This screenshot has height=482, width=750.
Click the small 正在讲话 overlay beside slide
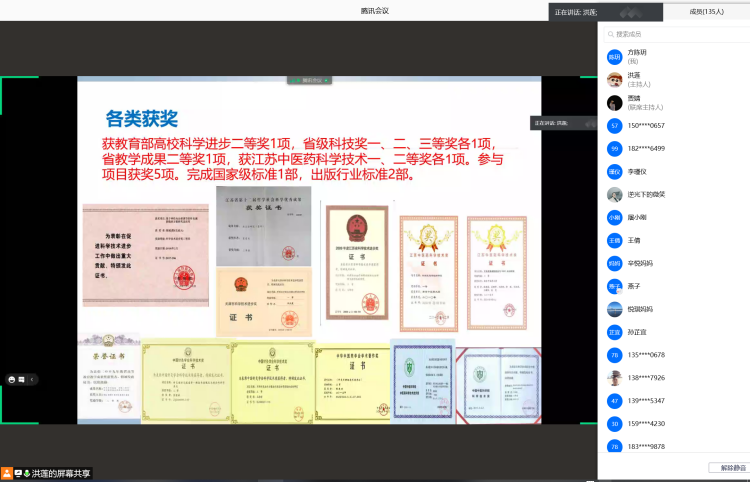pos(563,123)
